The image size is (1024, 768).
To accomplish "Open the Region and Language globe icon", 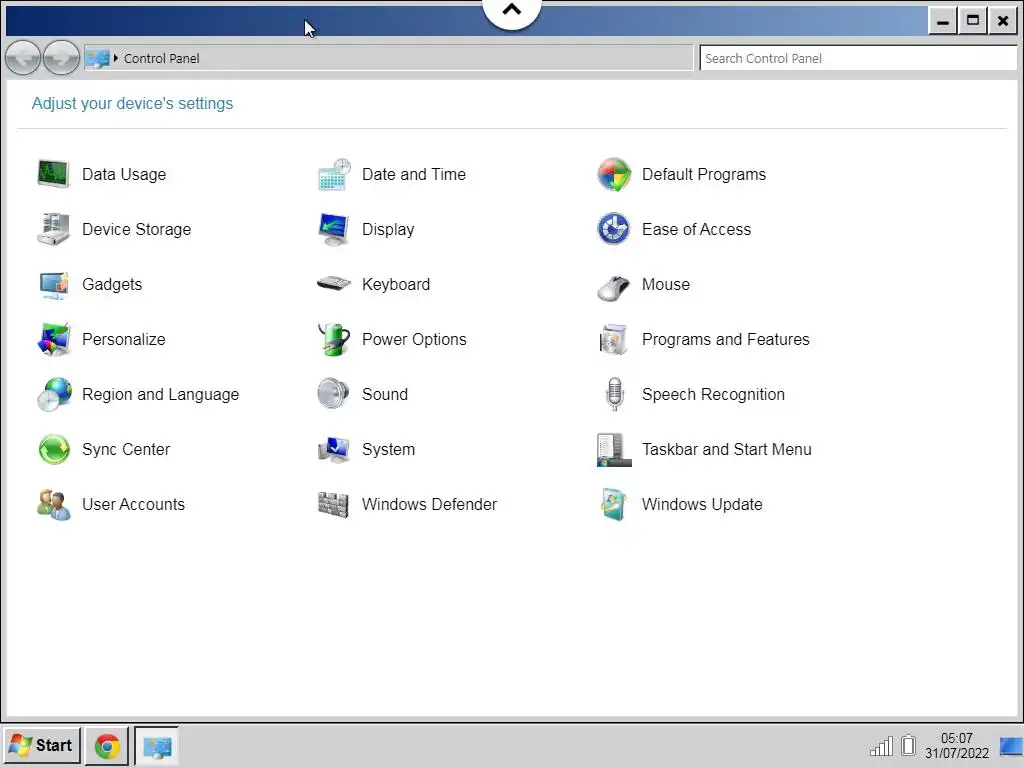I will pos(54,394).
